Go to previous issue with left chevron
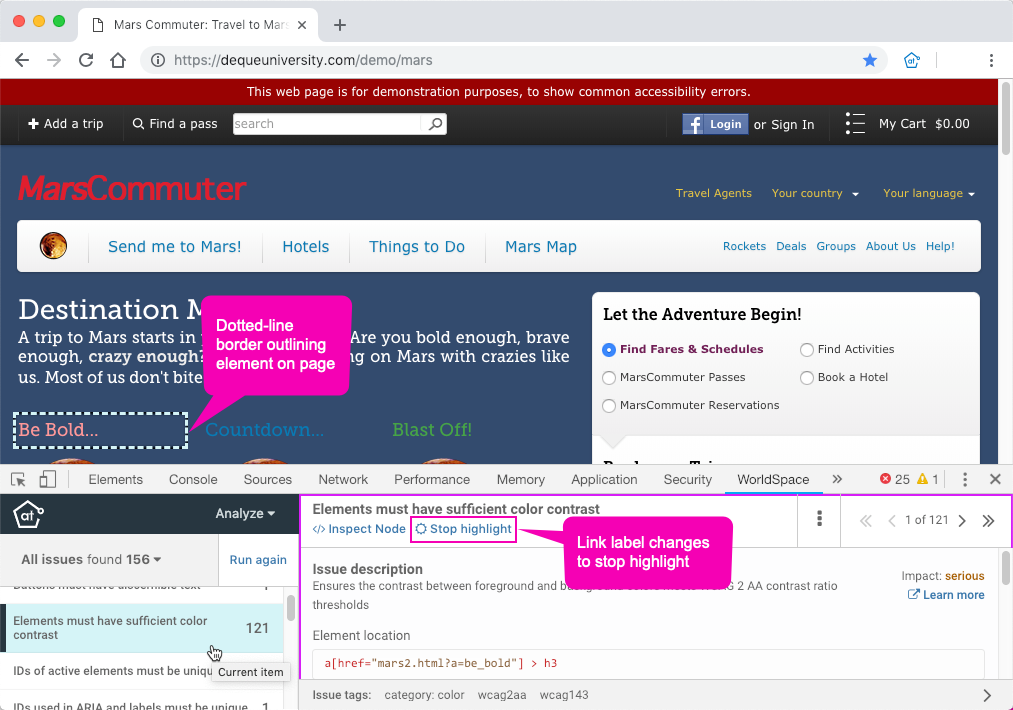1013x710 pixels. 892,521
